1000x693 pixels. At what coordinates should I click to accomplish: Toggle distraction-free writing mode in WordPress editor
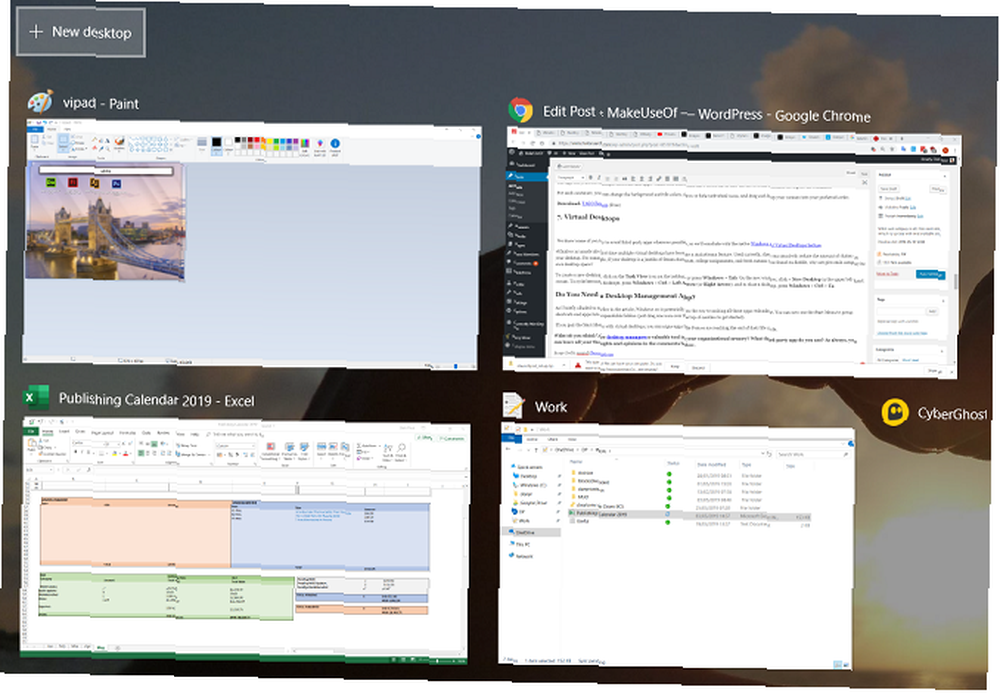point(865,182)
